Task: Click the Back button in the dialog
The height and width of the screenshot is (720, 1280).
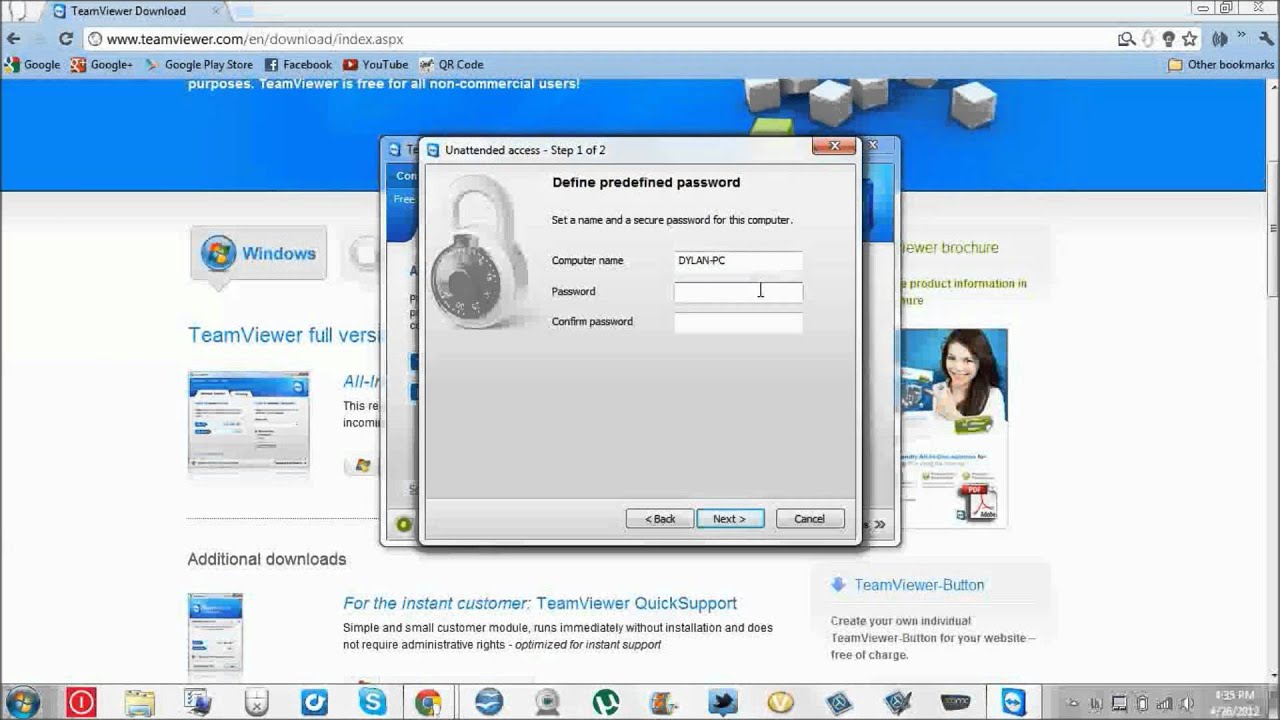Action: pos(660,519)
